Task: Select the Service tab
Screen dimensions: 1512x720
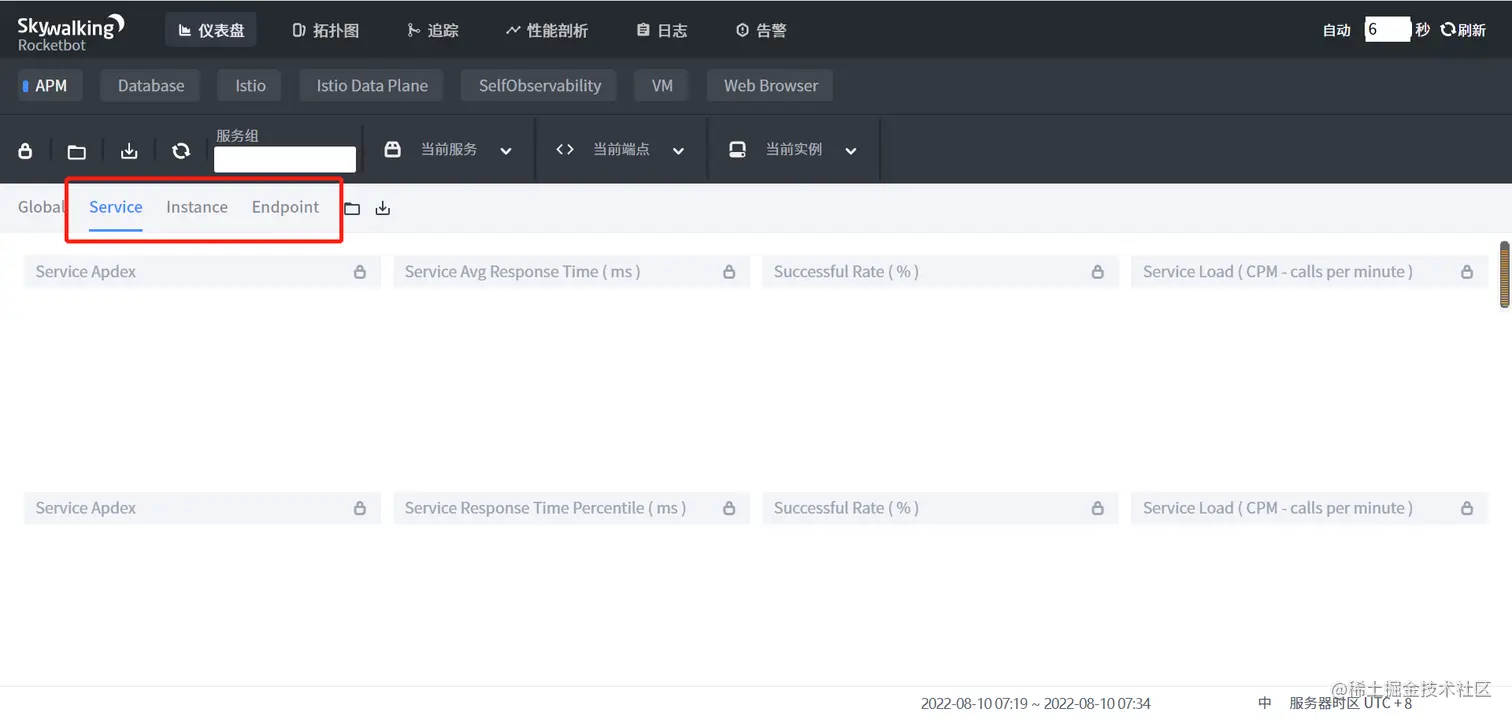Action: tap(116, 207)
